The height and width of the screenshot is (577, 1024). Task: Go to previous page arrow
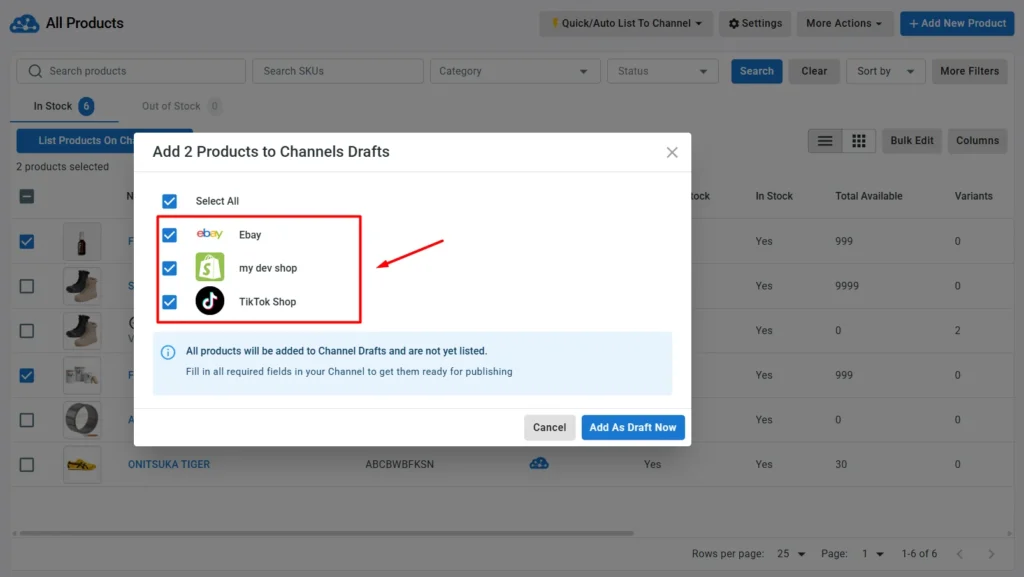pyautogui.click(x=960, y=554)
